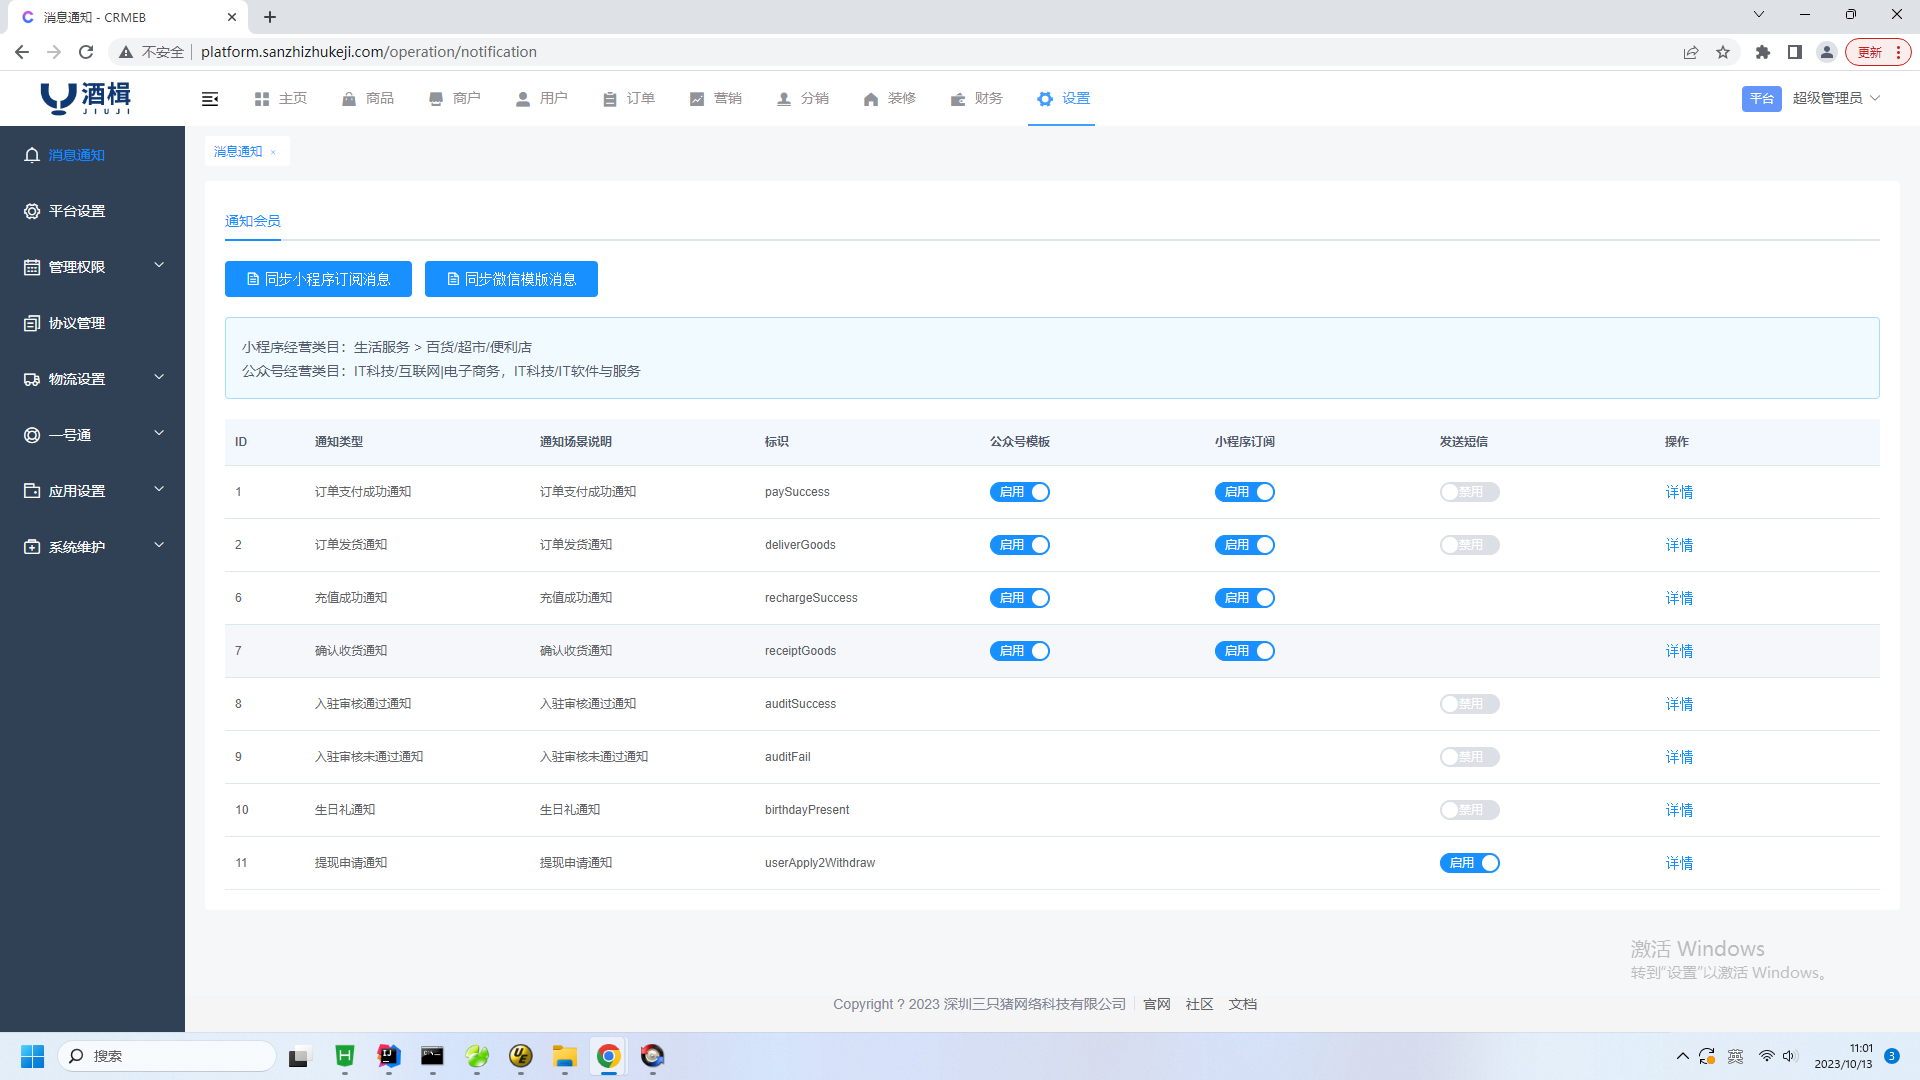Click the Chrome 更新 update button

[x=1878, y=52]
